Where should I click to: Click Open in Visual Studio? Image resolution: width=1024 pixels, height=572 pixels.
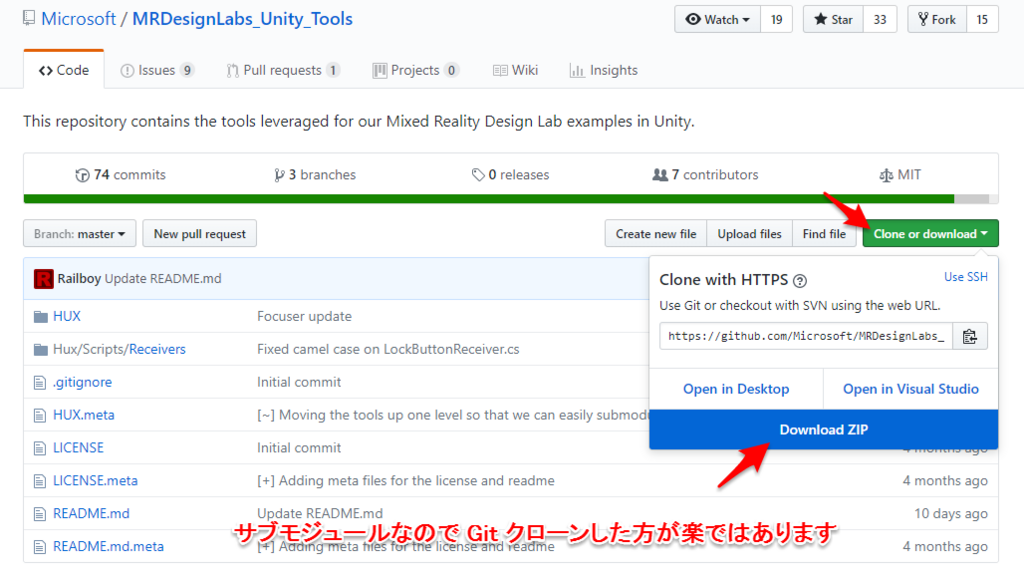pos(910,389)
